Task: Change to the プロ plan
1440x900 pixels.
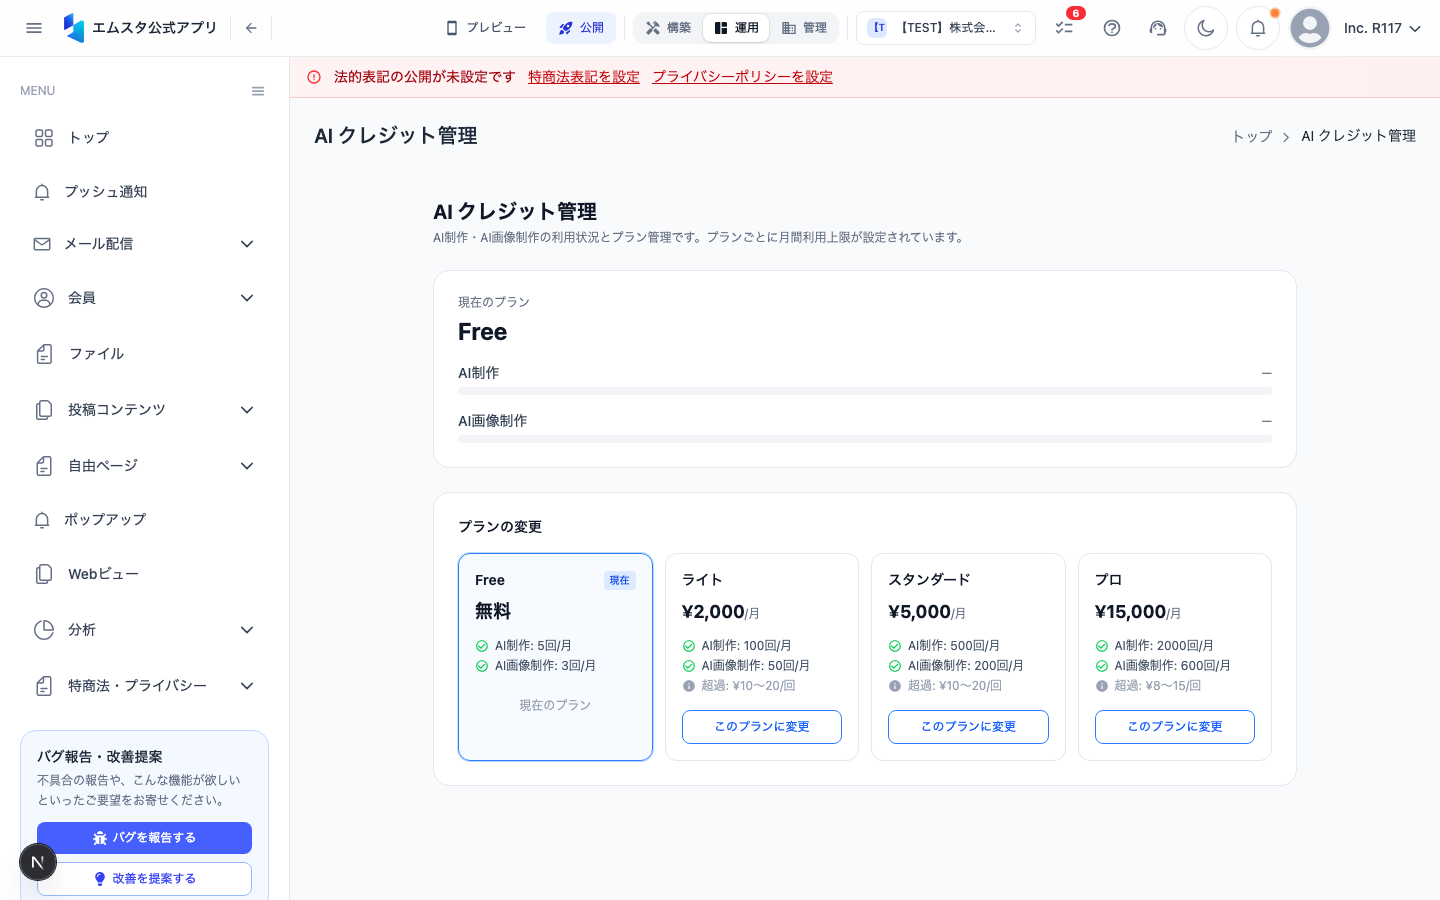Action: [x=1175, y=727]
